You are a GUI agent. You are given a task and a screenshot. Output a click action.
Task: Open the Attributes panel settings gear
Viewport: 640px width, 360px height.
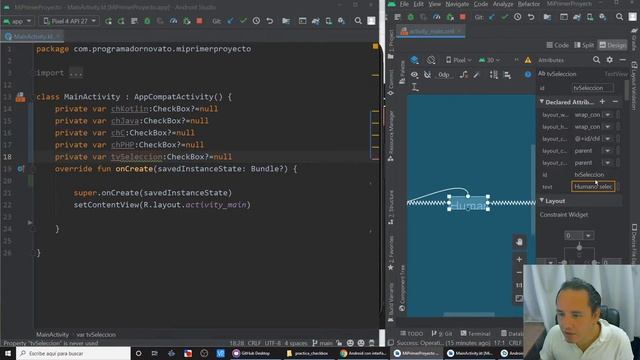pos(609,60)
